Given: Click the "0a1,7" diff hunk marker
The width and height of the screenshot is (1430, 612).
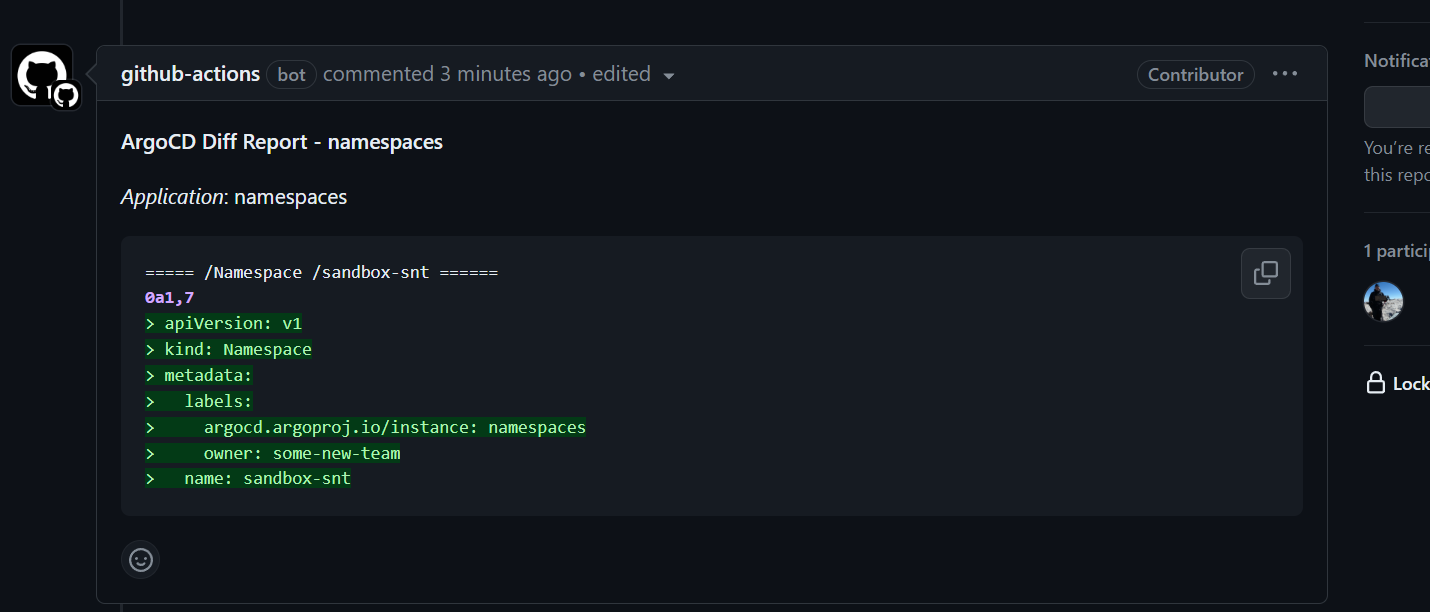Looking at the screenshot, I should [169, 297].
